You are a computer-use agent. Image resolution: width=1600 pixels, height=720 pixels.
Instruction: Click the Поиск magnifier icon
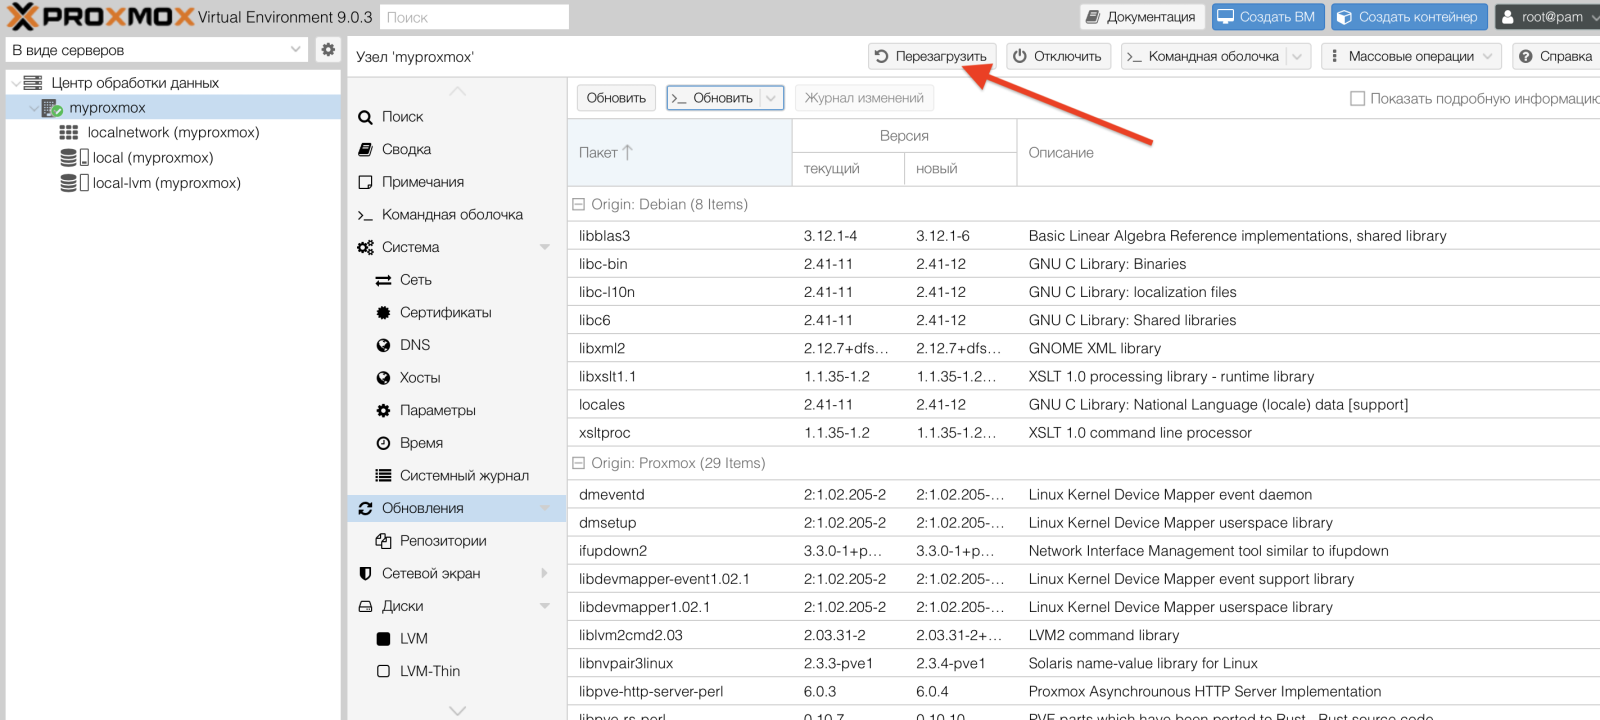point(365,117)
